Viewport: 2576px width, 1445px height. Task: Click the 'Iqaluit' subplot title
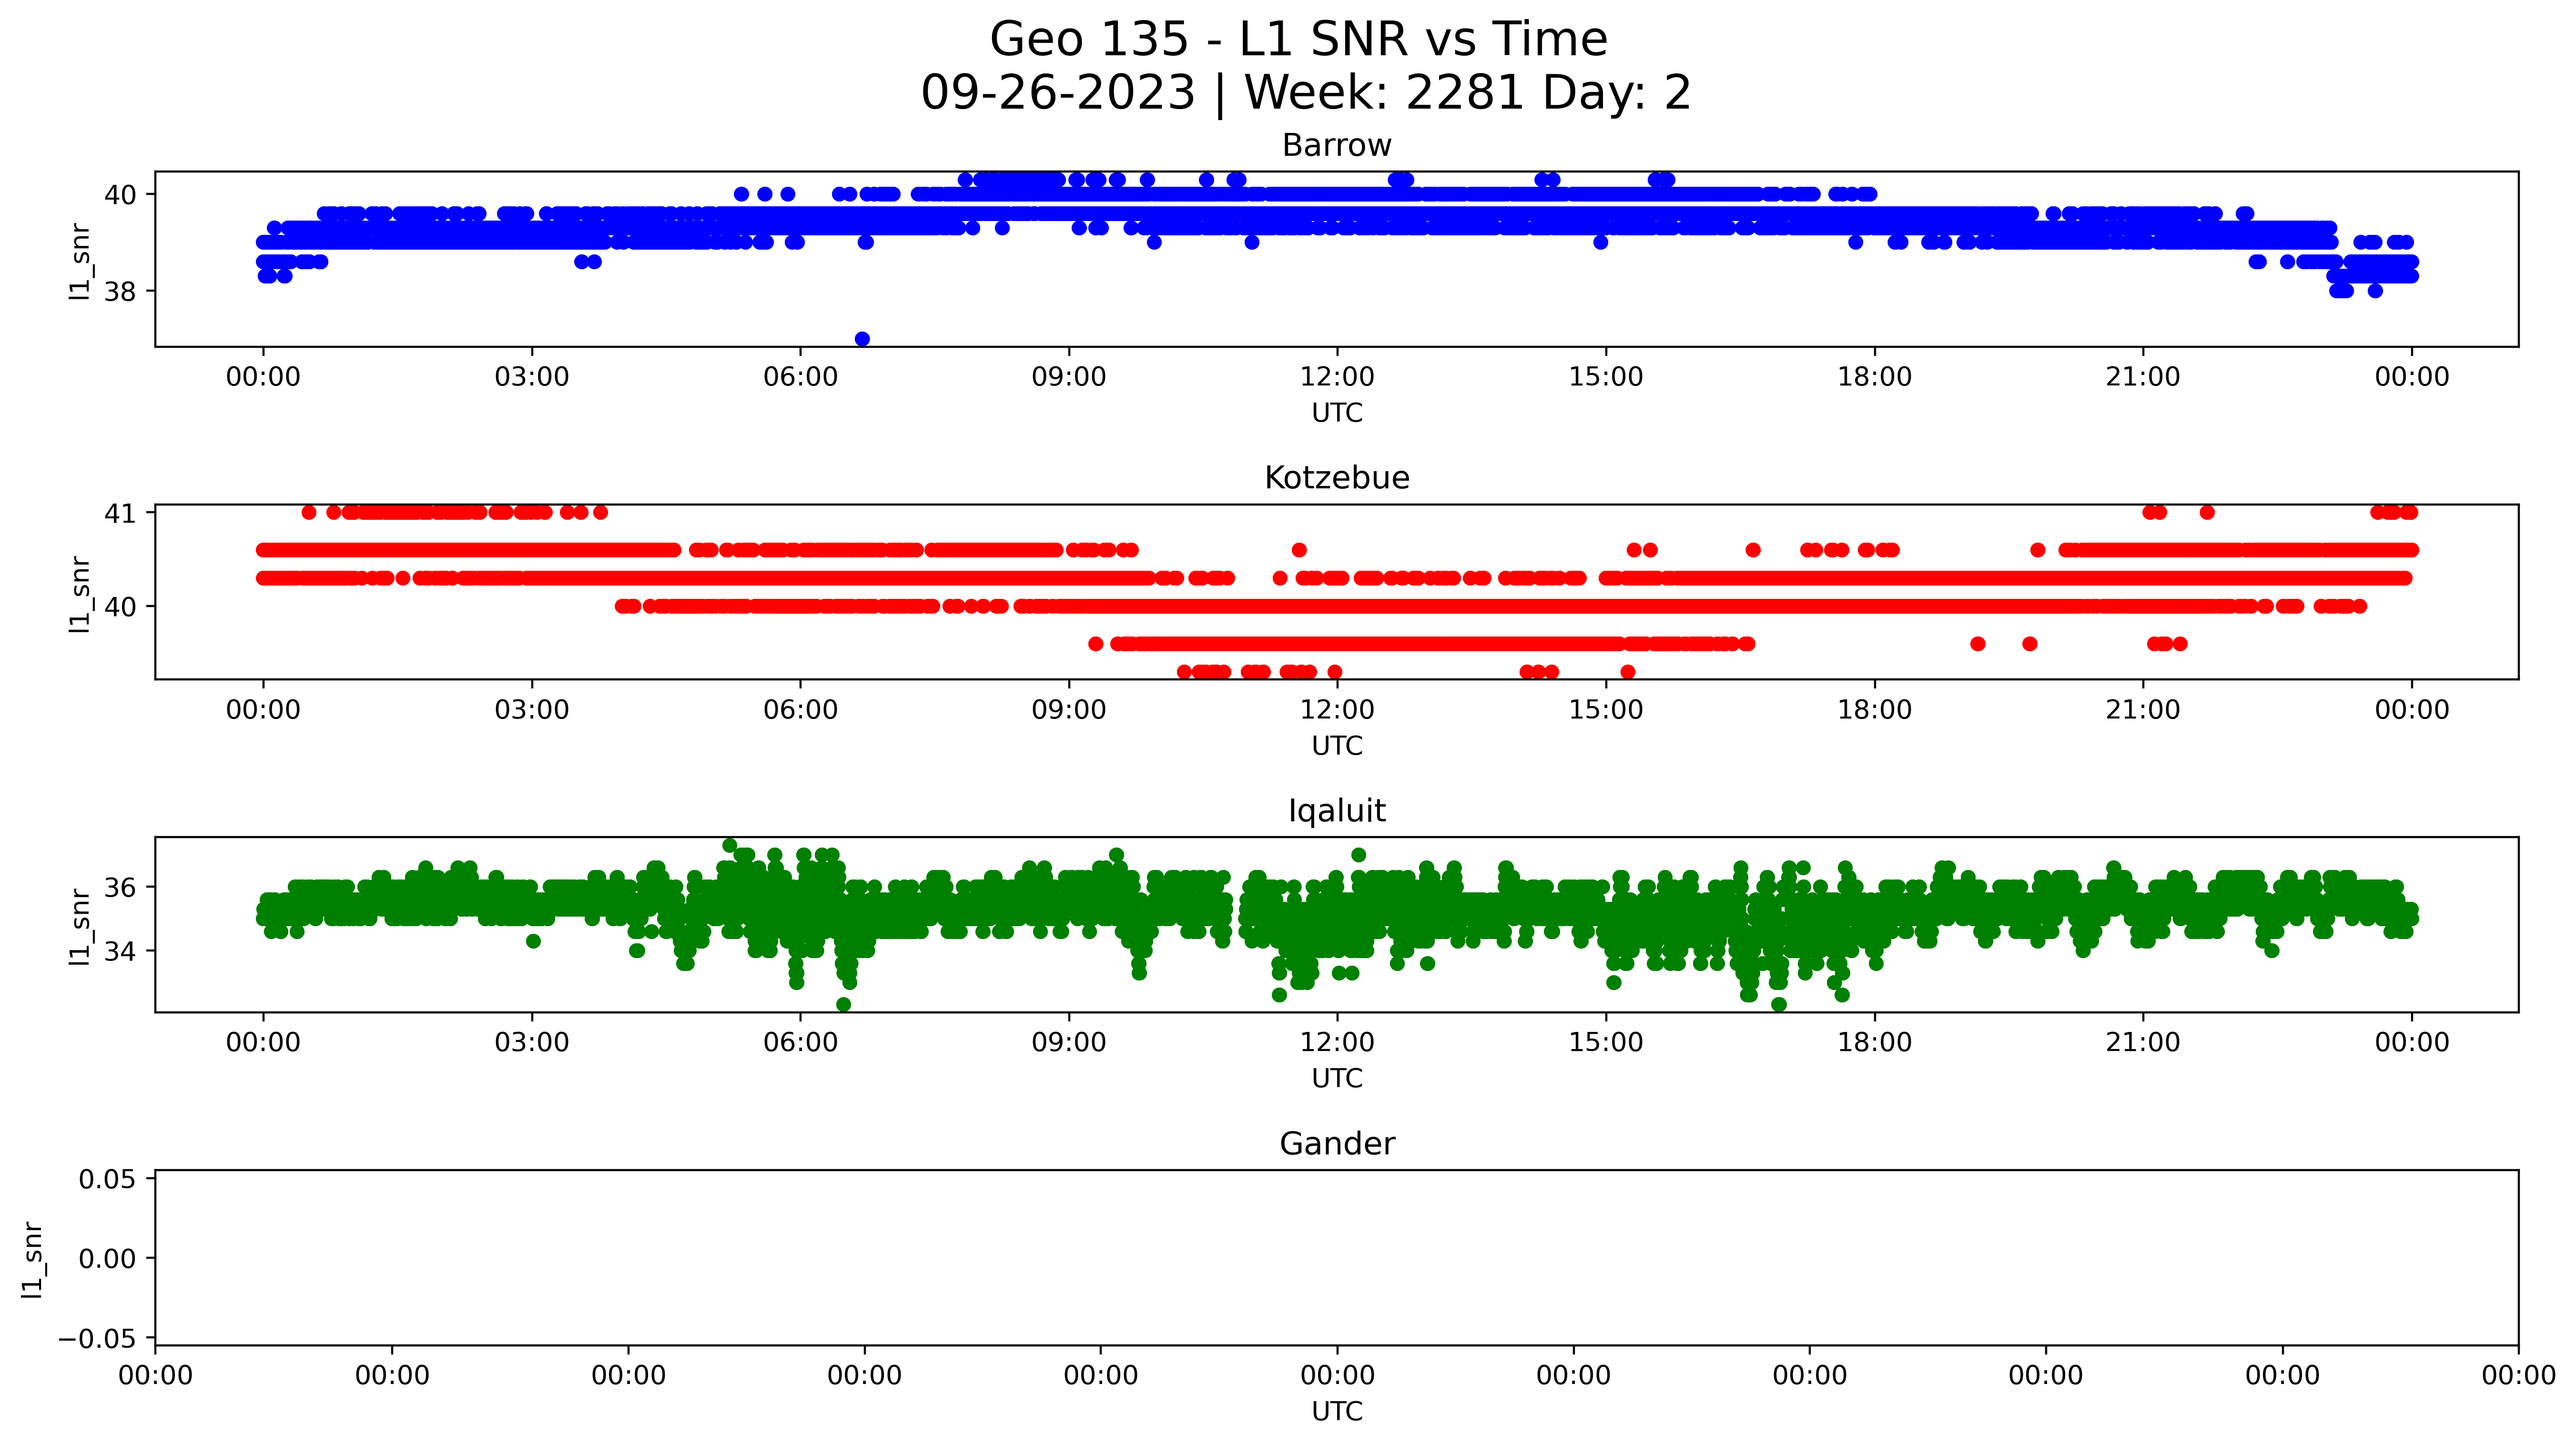[1337, 811]
